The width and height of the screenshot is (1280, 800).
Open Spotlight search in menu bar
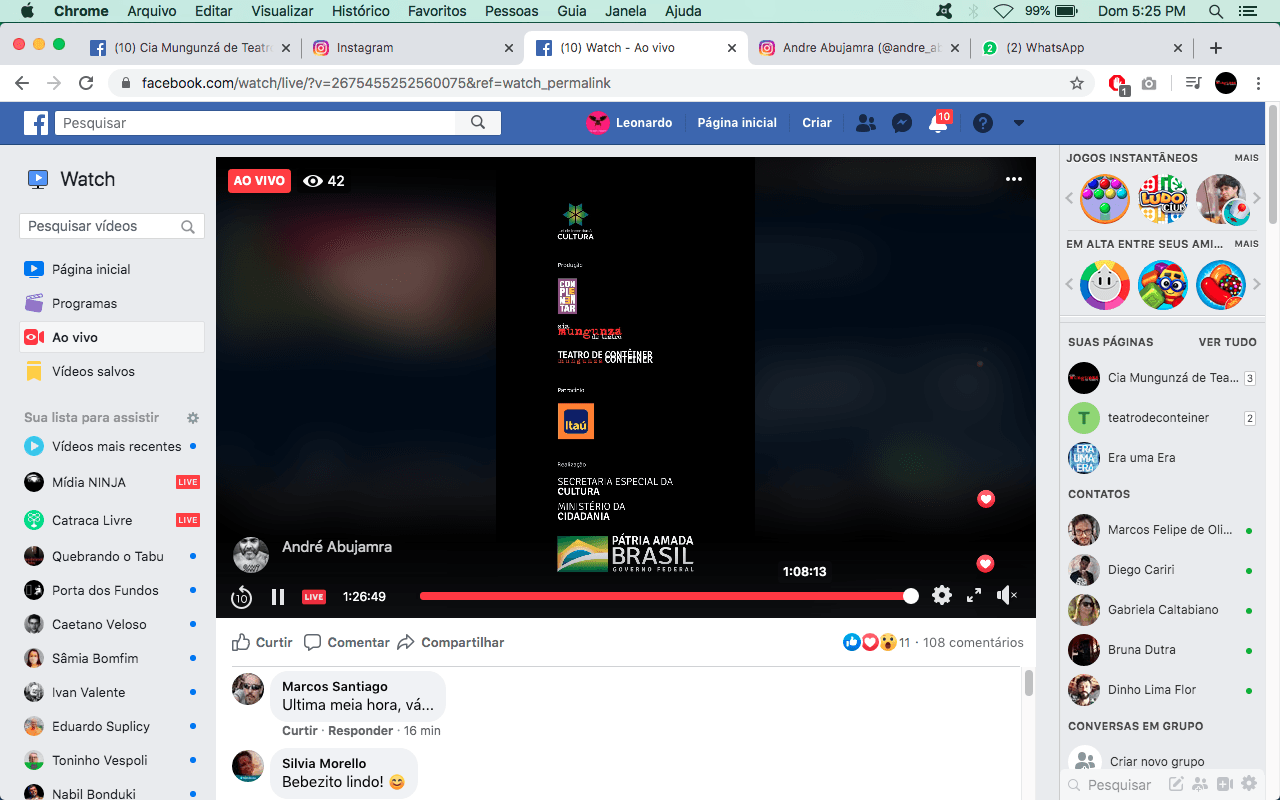(1216, 11)
